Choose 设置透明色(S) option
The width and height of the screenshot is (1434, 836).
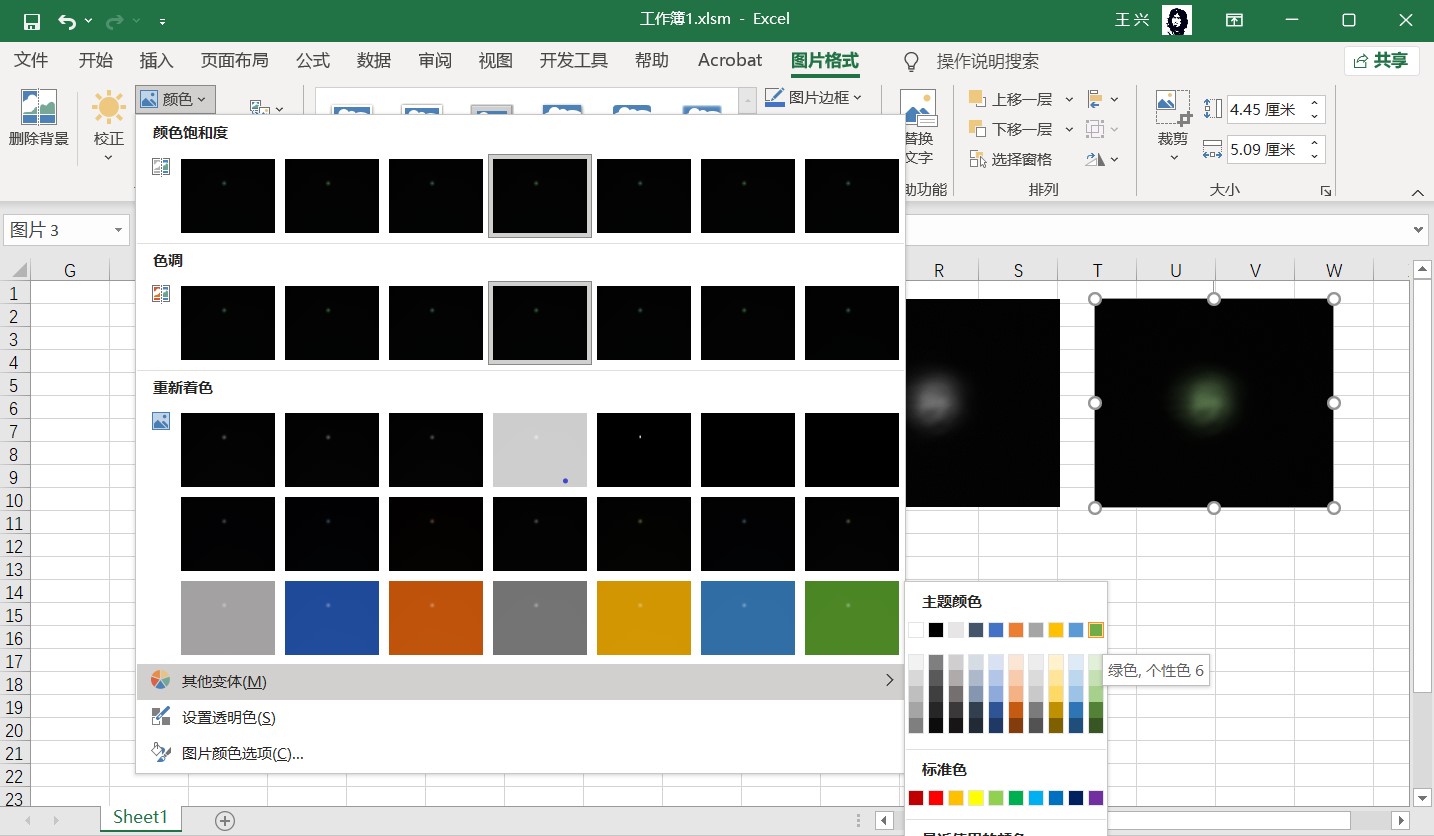coord(520,718)
